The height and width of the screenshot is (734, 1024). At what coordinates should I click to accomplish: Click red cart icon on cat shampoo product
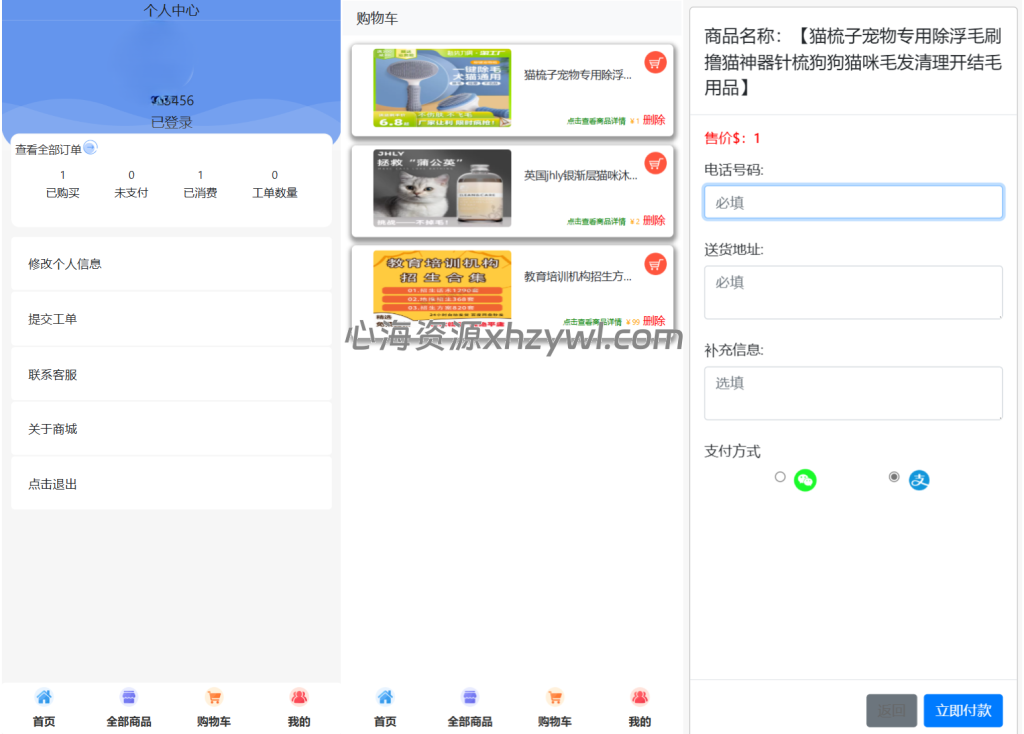656,163
